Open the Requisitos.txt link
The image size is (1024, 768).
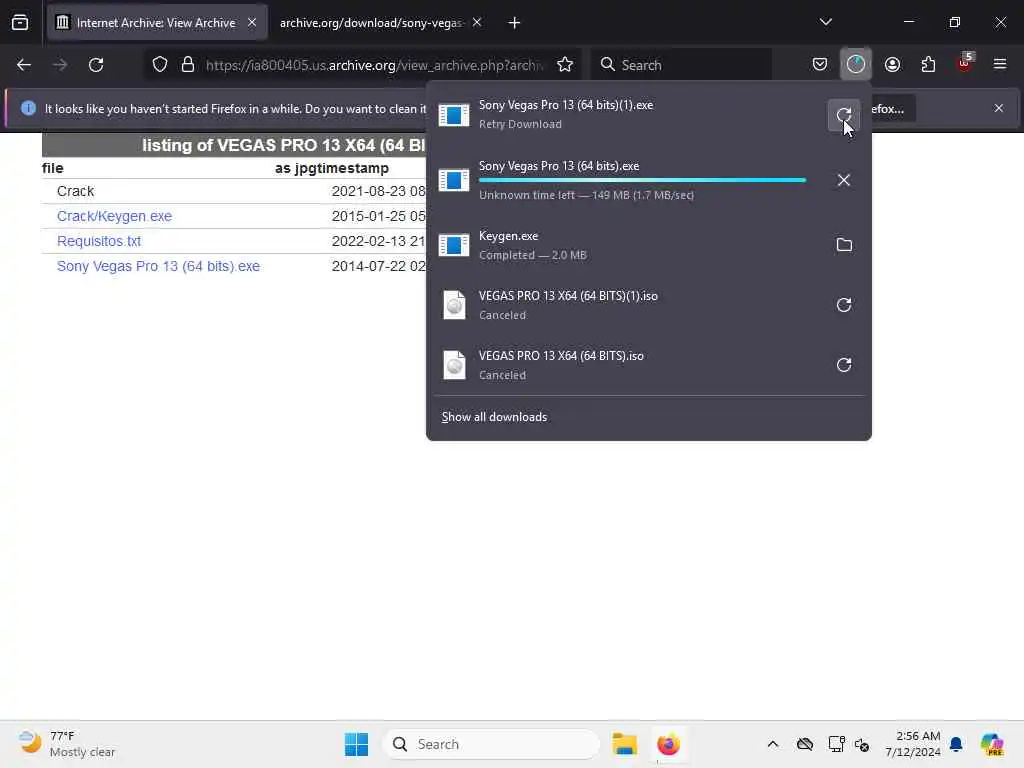click(99, 241)
